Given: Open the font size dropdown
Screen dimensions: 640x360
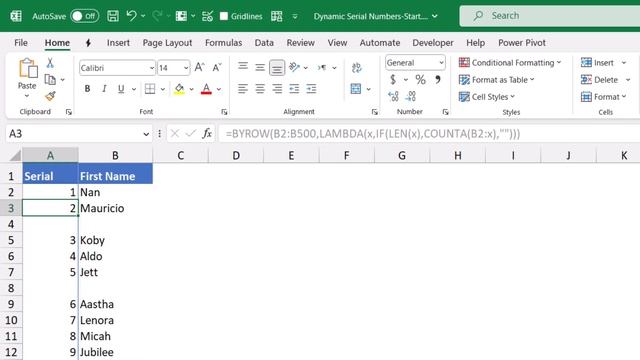Looking at the screenshot, I should pos(186,68).
